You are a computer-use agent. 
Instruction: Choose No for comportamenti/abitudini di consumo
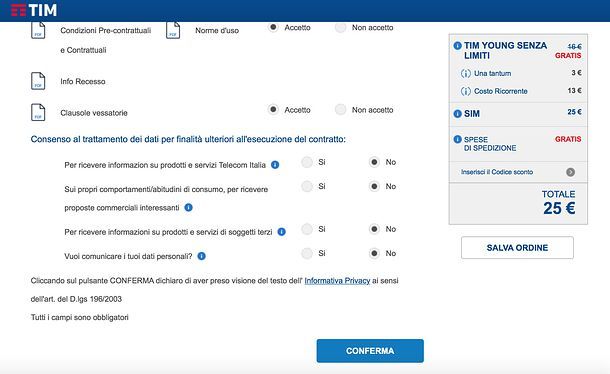tap(374, 186)
